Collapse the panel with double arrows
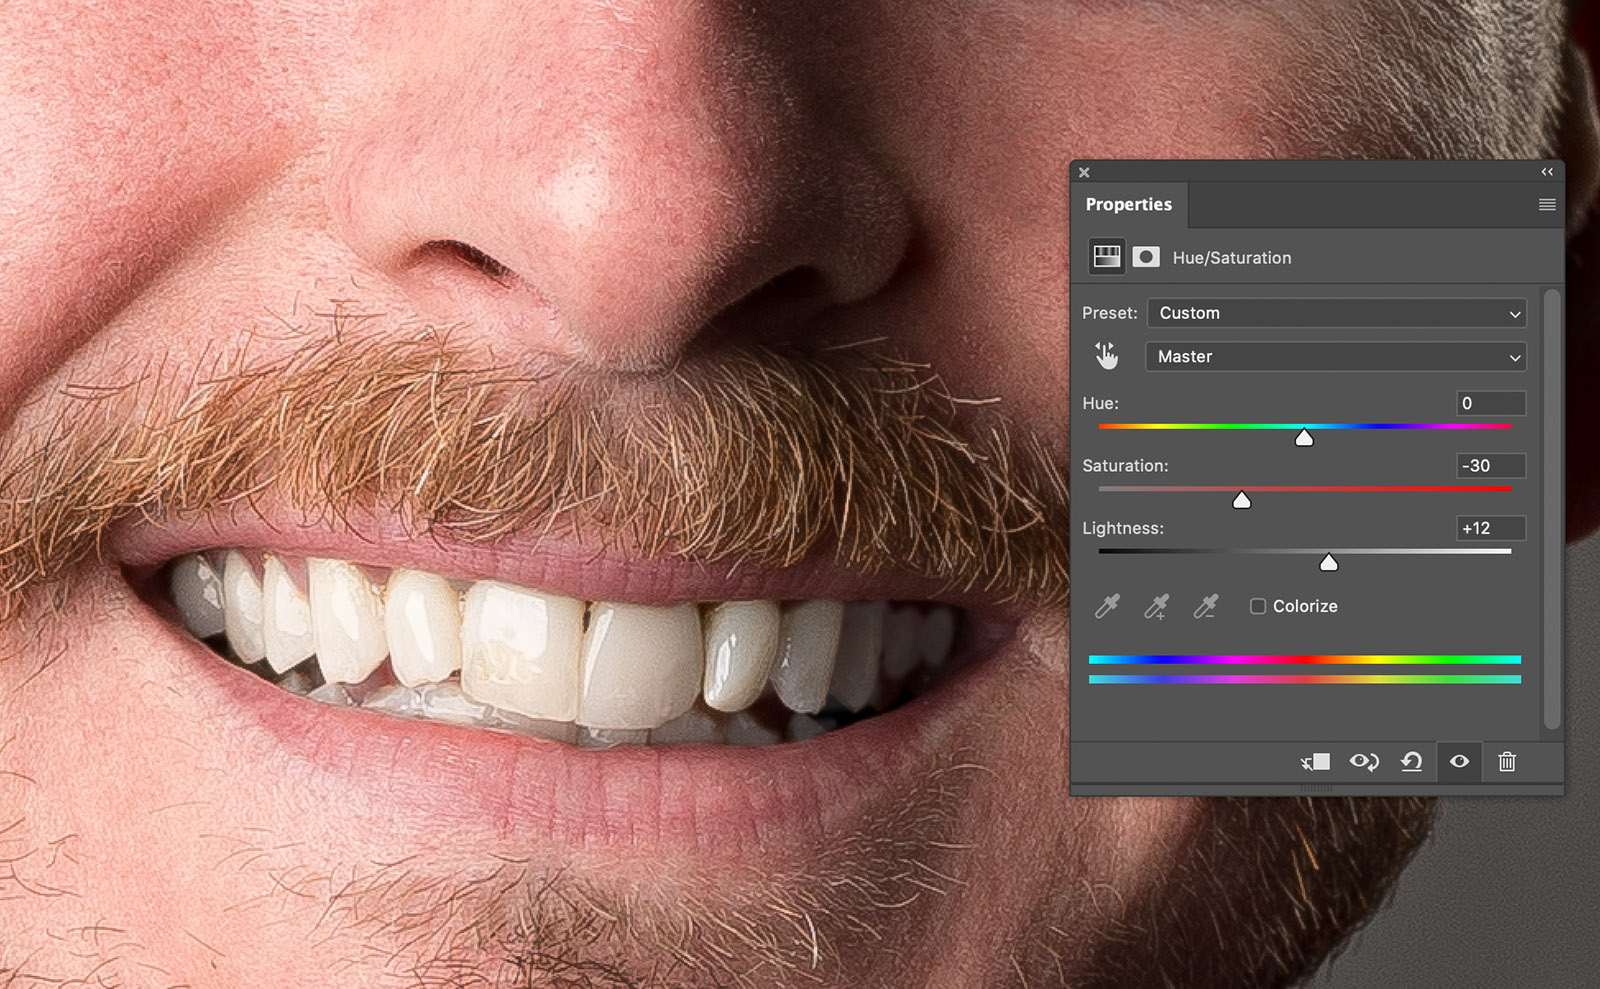Screen dimensions: 1600x989 [1547, 172]
